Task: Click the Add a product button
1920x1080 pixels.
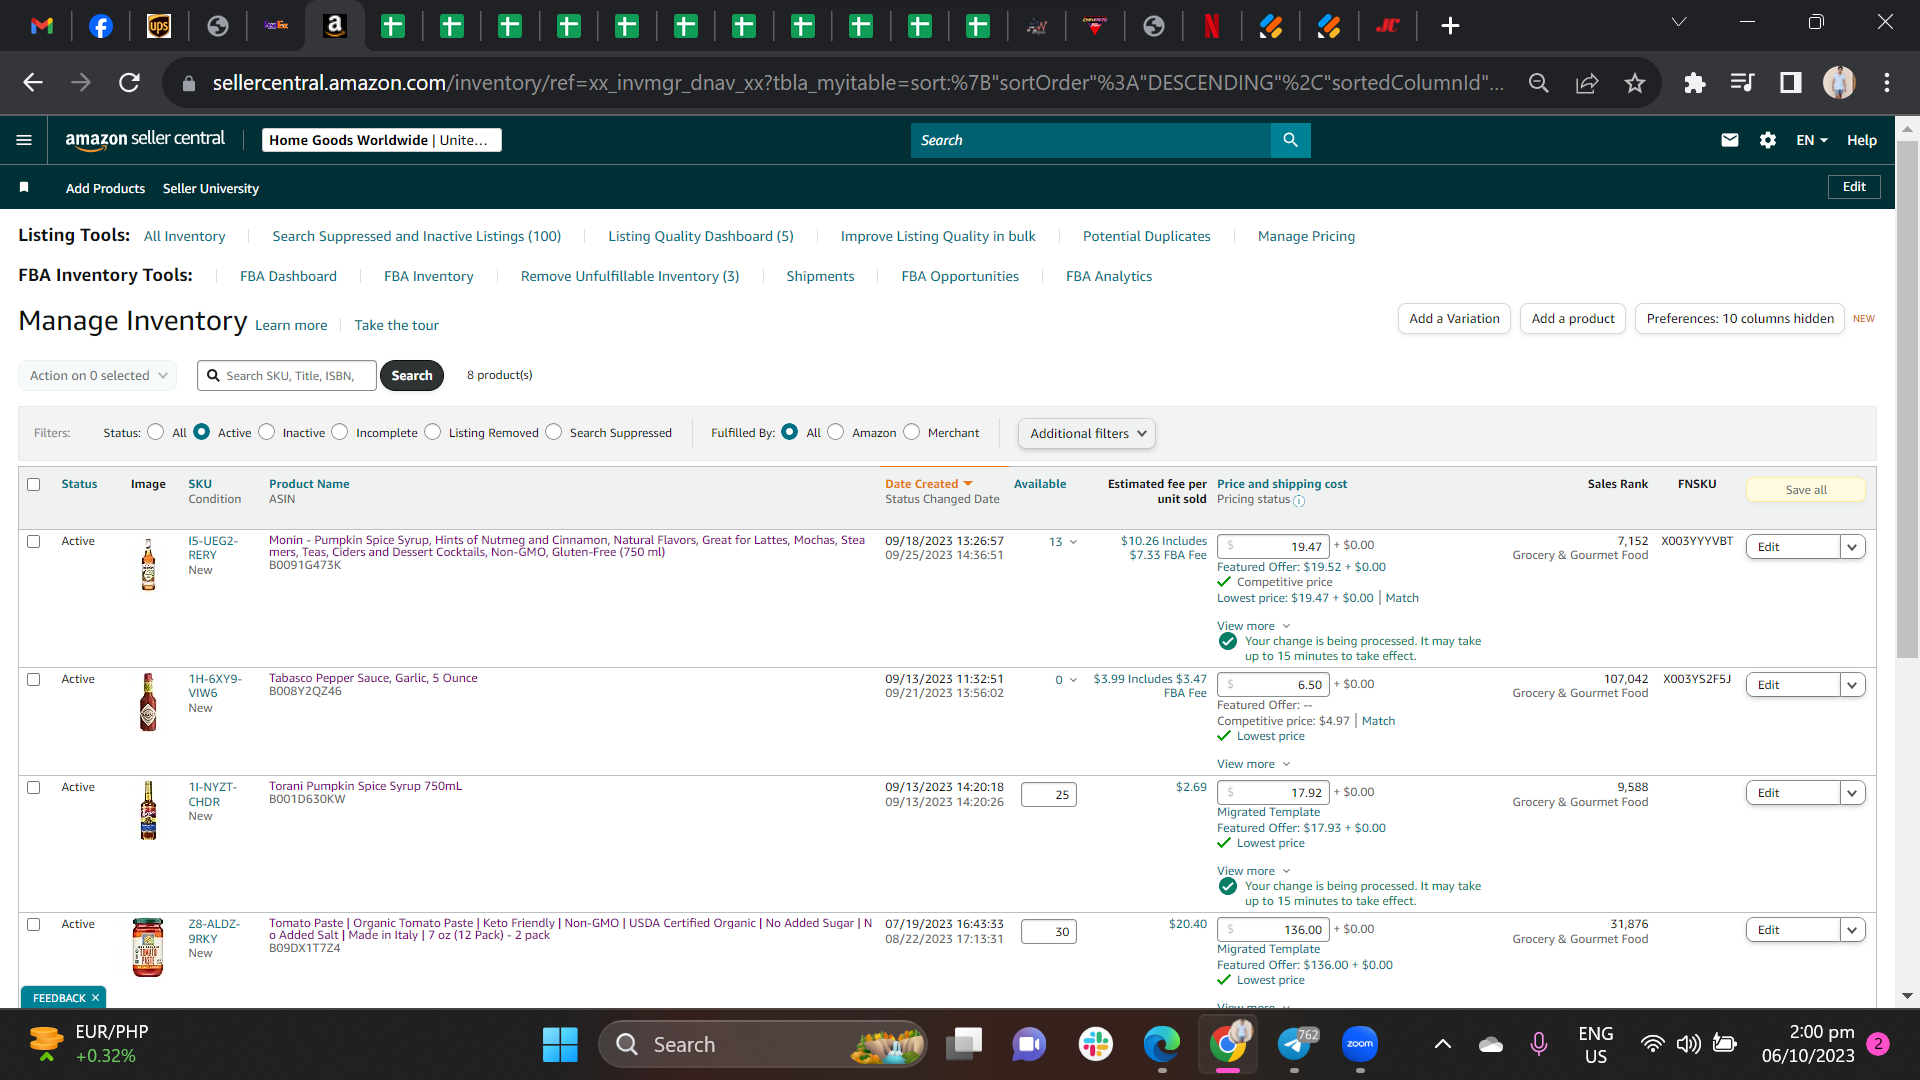Action: click(1573, 319)
